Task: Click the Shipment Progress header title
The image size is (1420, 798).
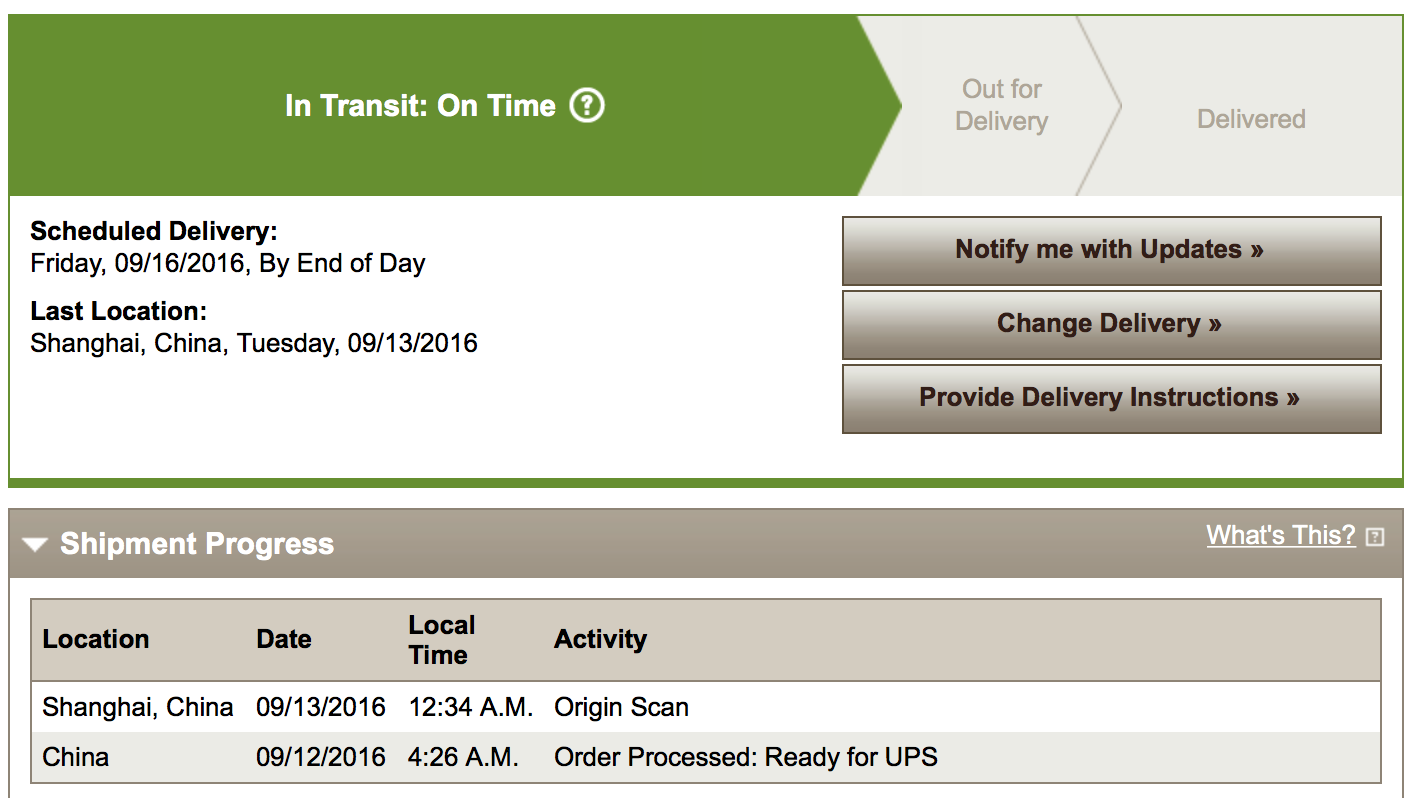Action: coord(196,544)
